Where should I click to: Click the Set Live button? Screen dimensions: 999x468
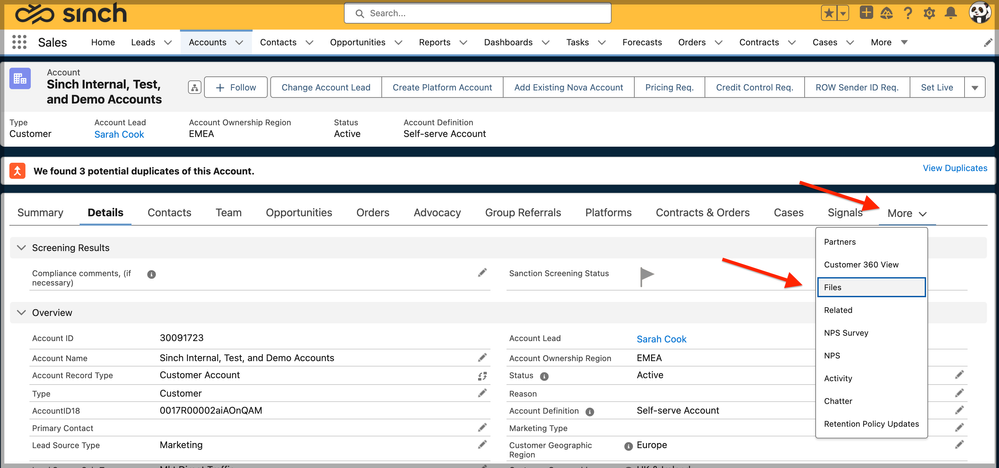click(x=937, y=88)
